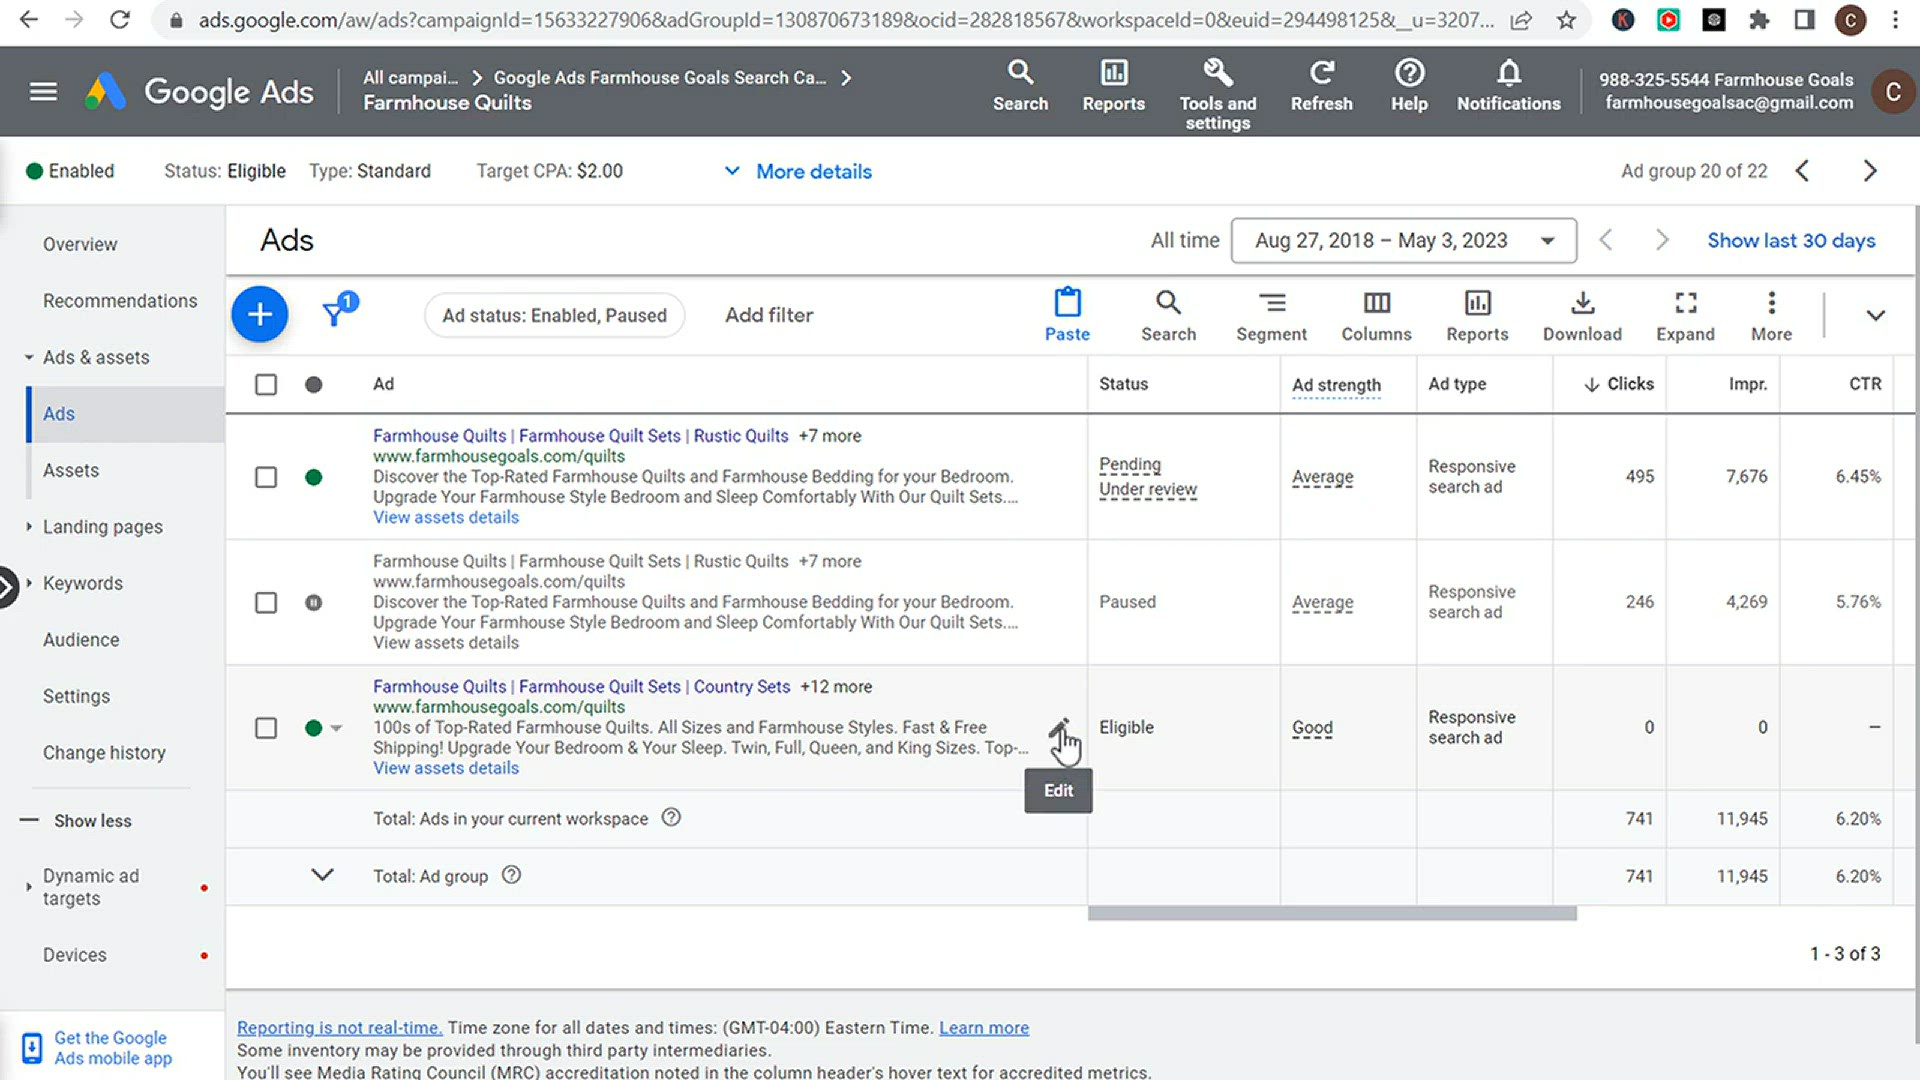Image resolution: width=1920 pixels, height=1080 pixels.
Task: Open Settings in sidebar
Action: point(76,697)
